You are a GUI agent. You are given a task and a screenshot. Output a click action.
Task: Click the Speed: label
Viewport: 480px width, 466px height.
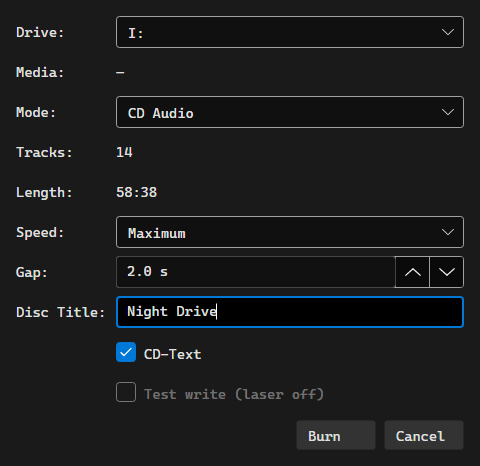pos(40,232)
